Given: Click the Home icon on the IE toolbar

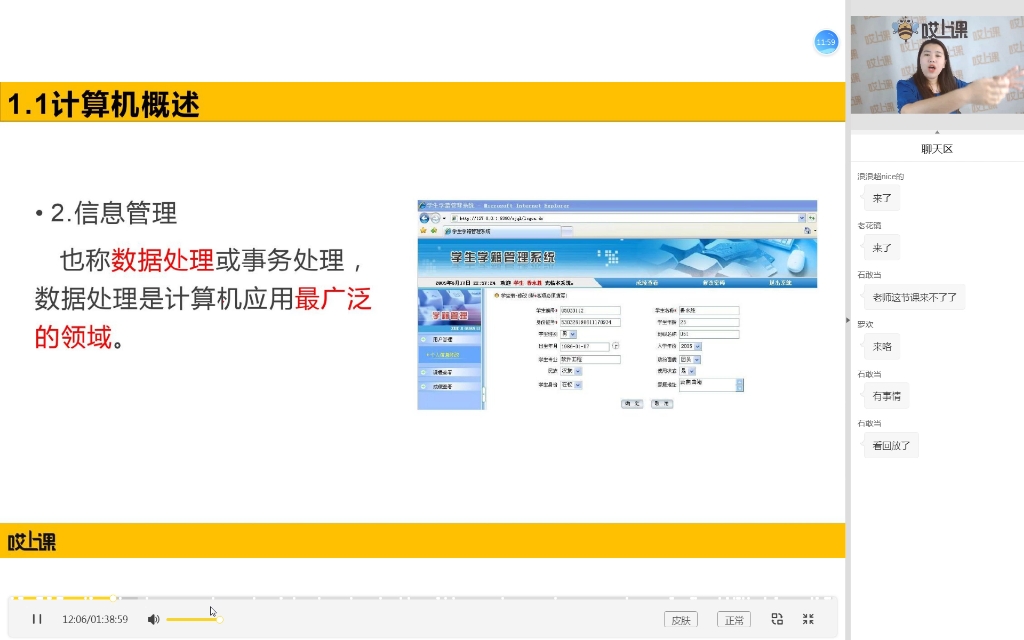Looking at the screenshot, I should (x=806, y=230).
